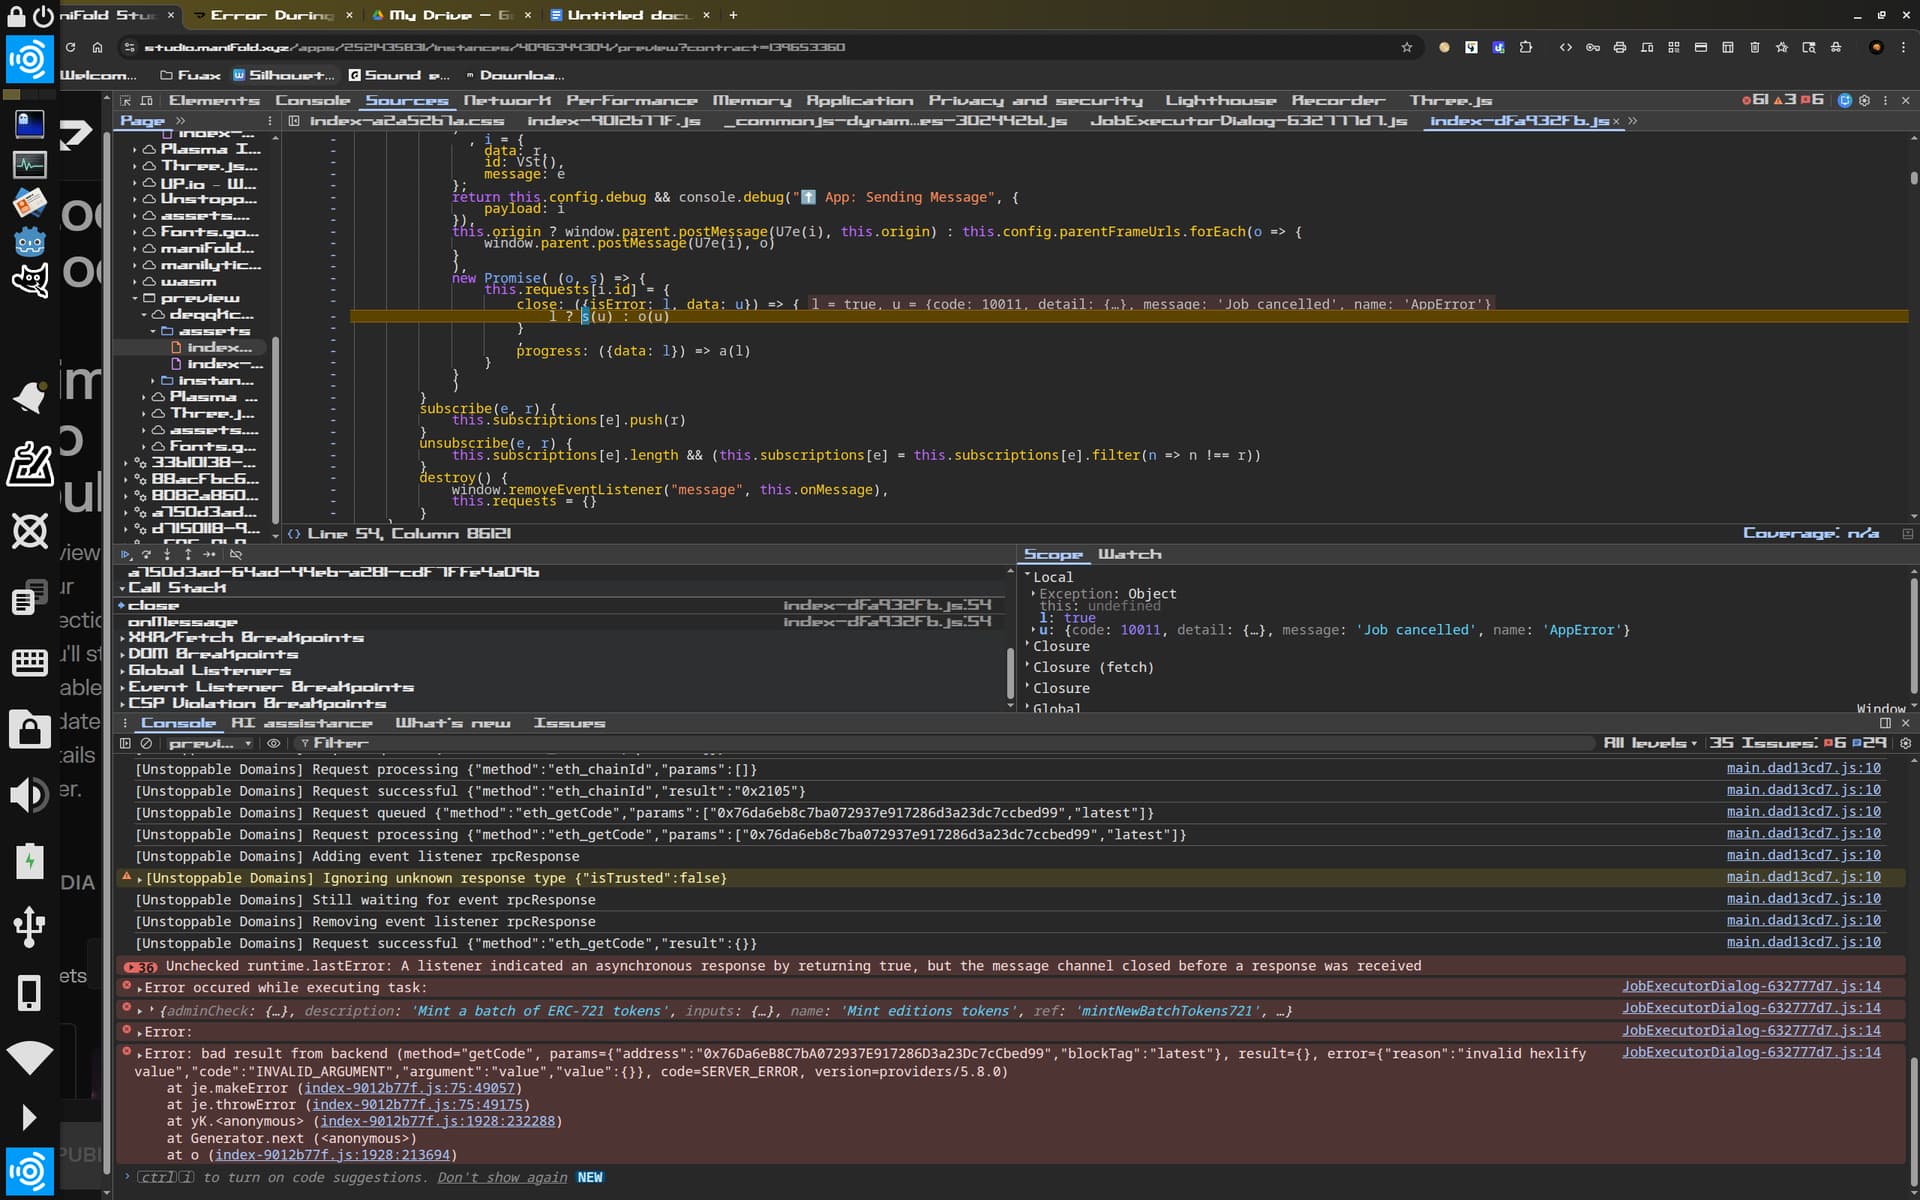This screenshot has height=1200, width=1920.
Task: Open JobExecutorDialog-632777d7.js:14 source link
Action: click(x=1750, y=986)
